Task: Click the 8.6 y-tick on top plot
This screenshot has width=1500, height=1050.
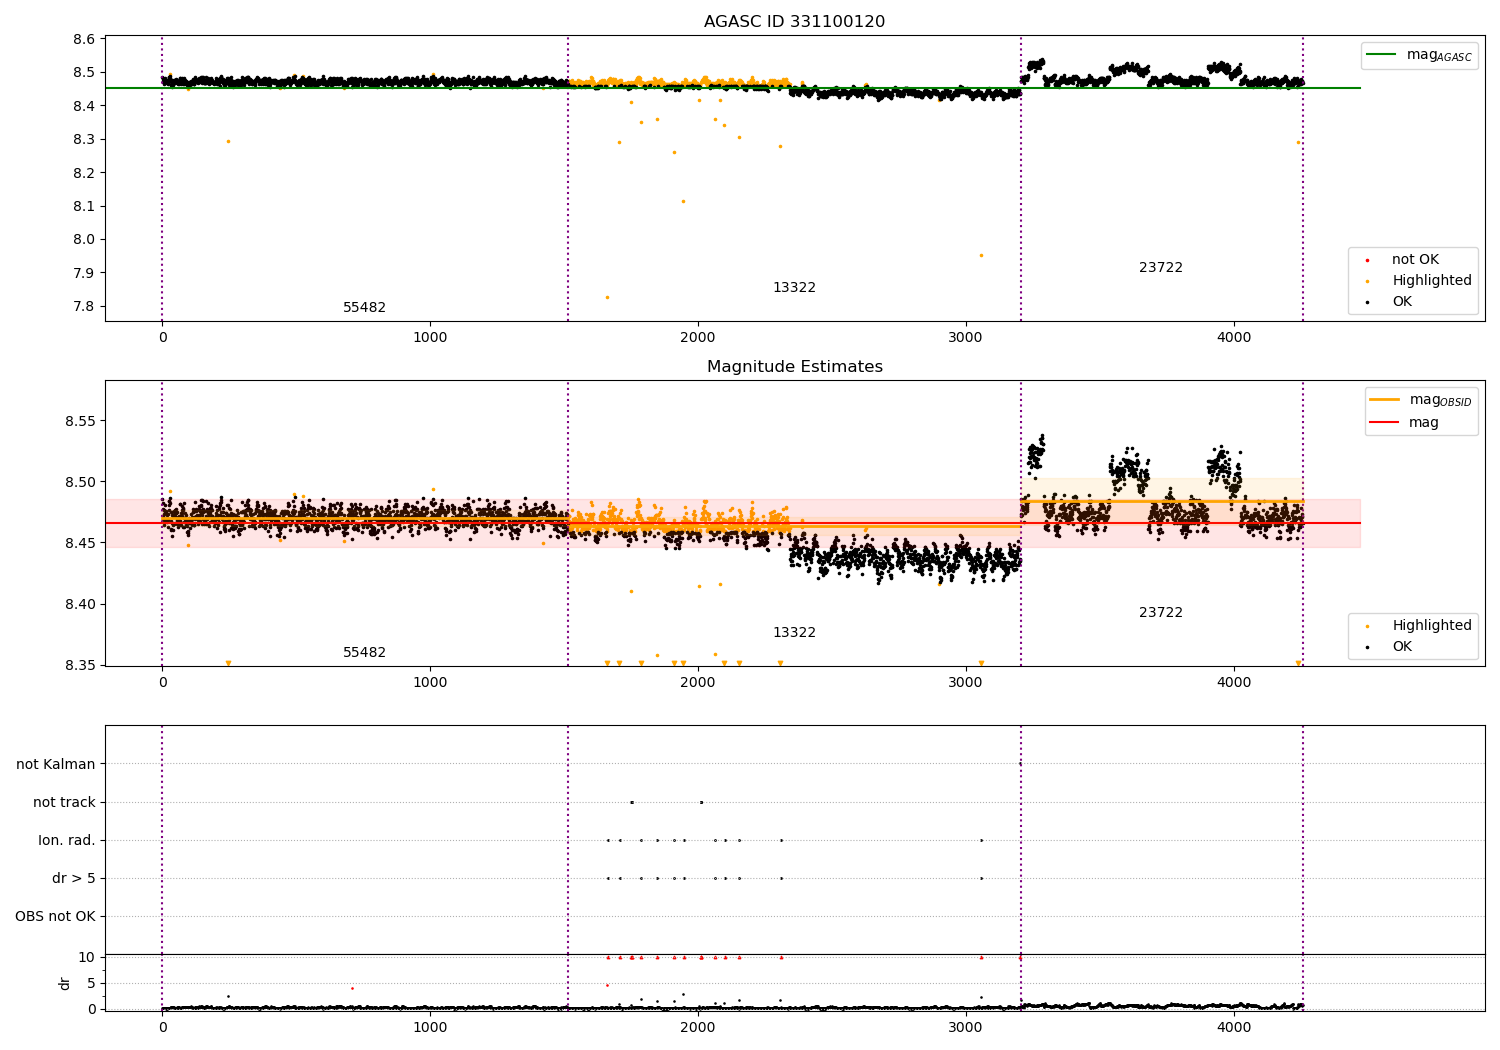Action: pyautogui.click(x=84, y=39)
